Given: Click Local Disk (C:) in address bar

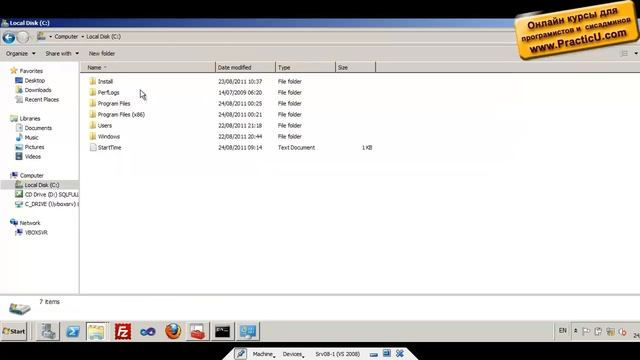Looking at the screenshot, I should tap(103, 37).
